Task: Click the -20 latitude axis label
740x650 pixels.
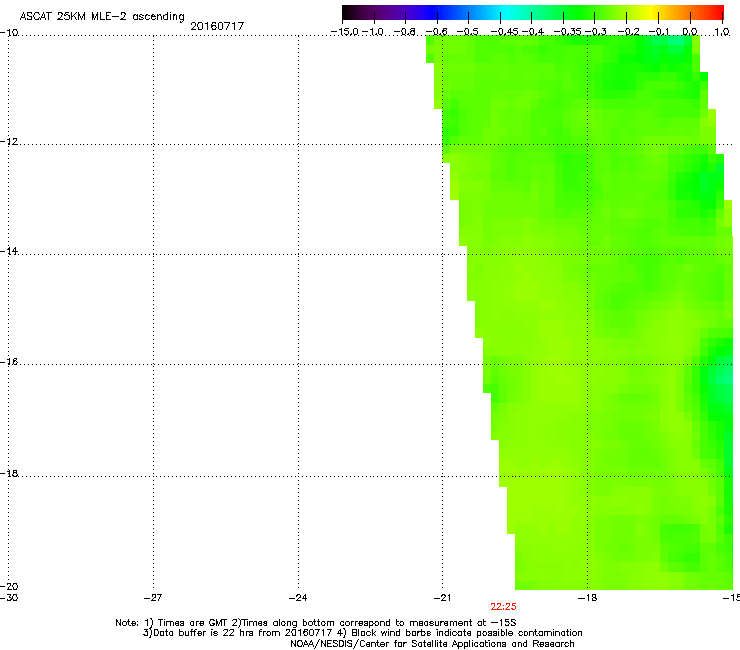Action: tap(9, 586)
